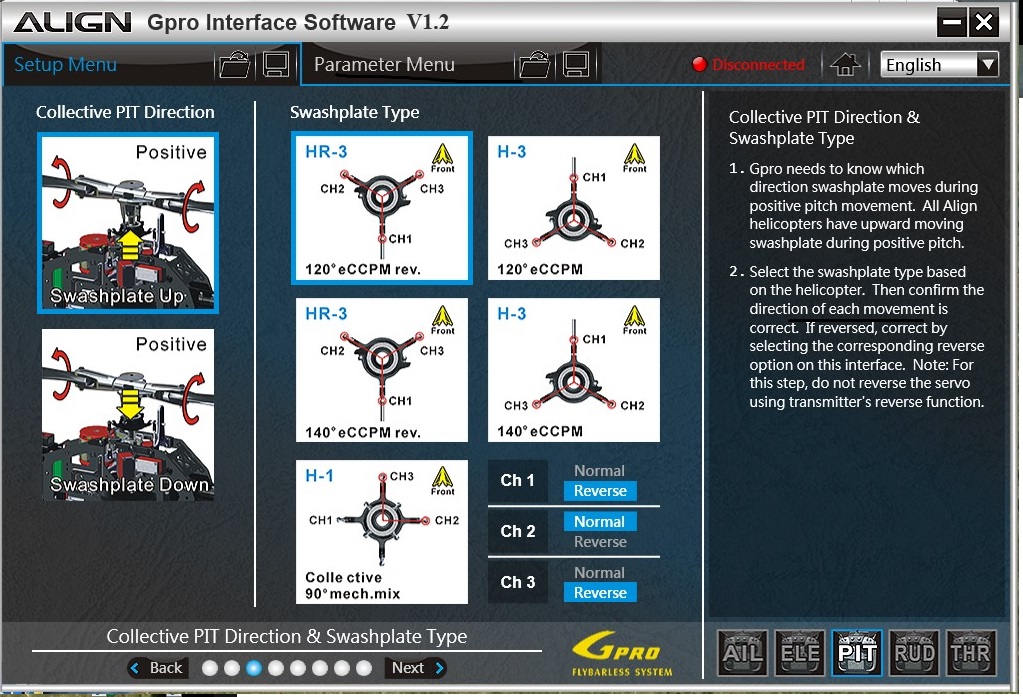Screen dimensions: 1023x697
Task: Select HR-3 140° eCCPM rev. swashplate
Action: [x=382, y=370]
